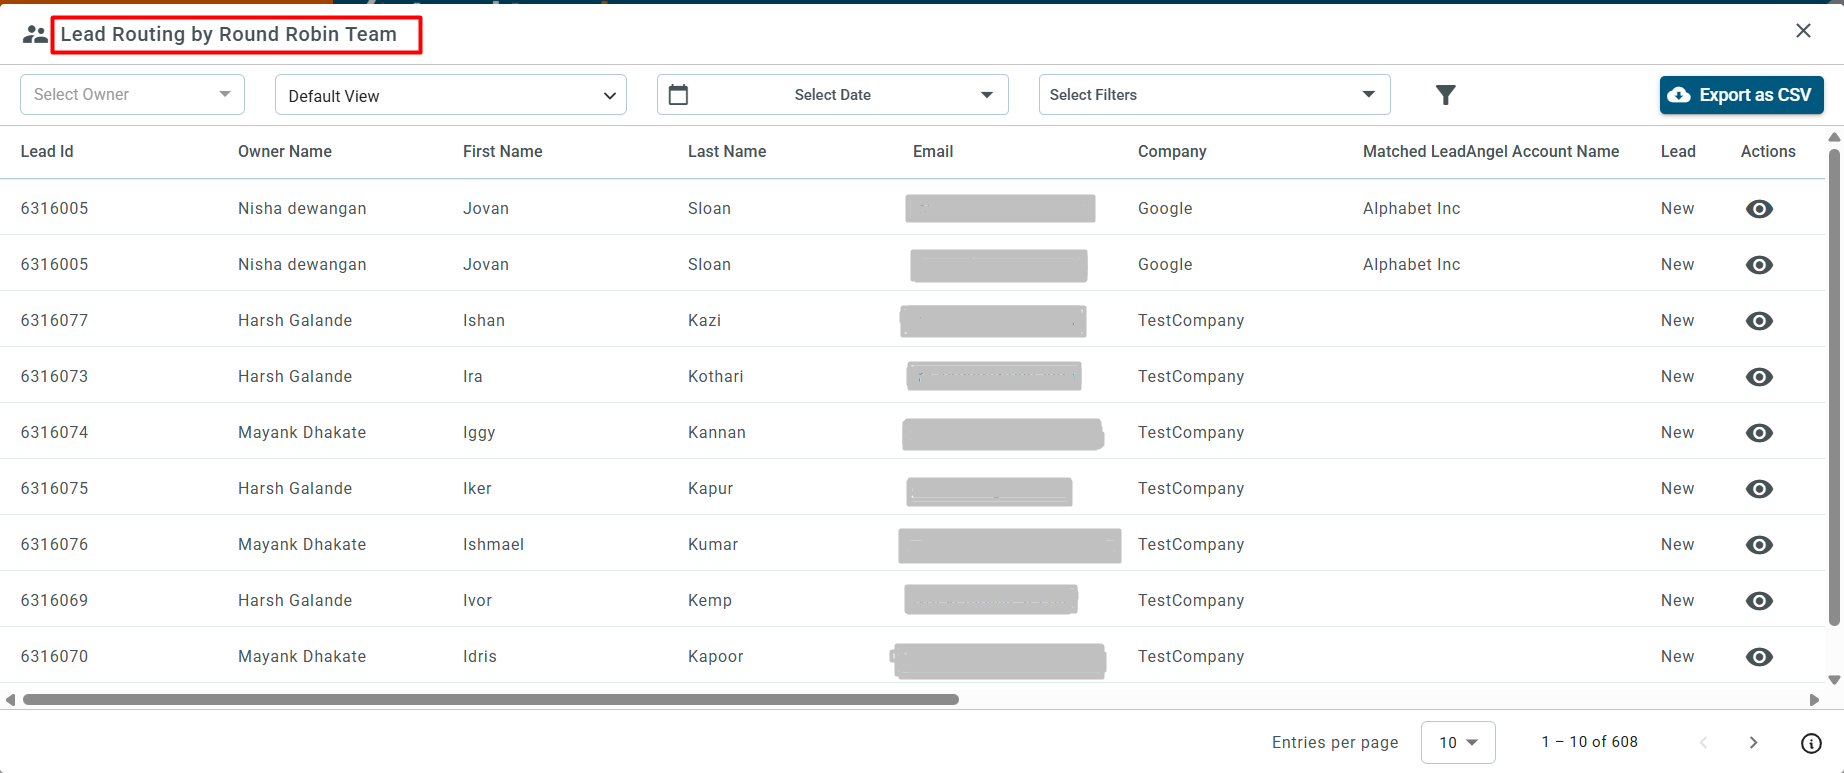
Task: Sort by First Name column header
Action: (503, 152)
